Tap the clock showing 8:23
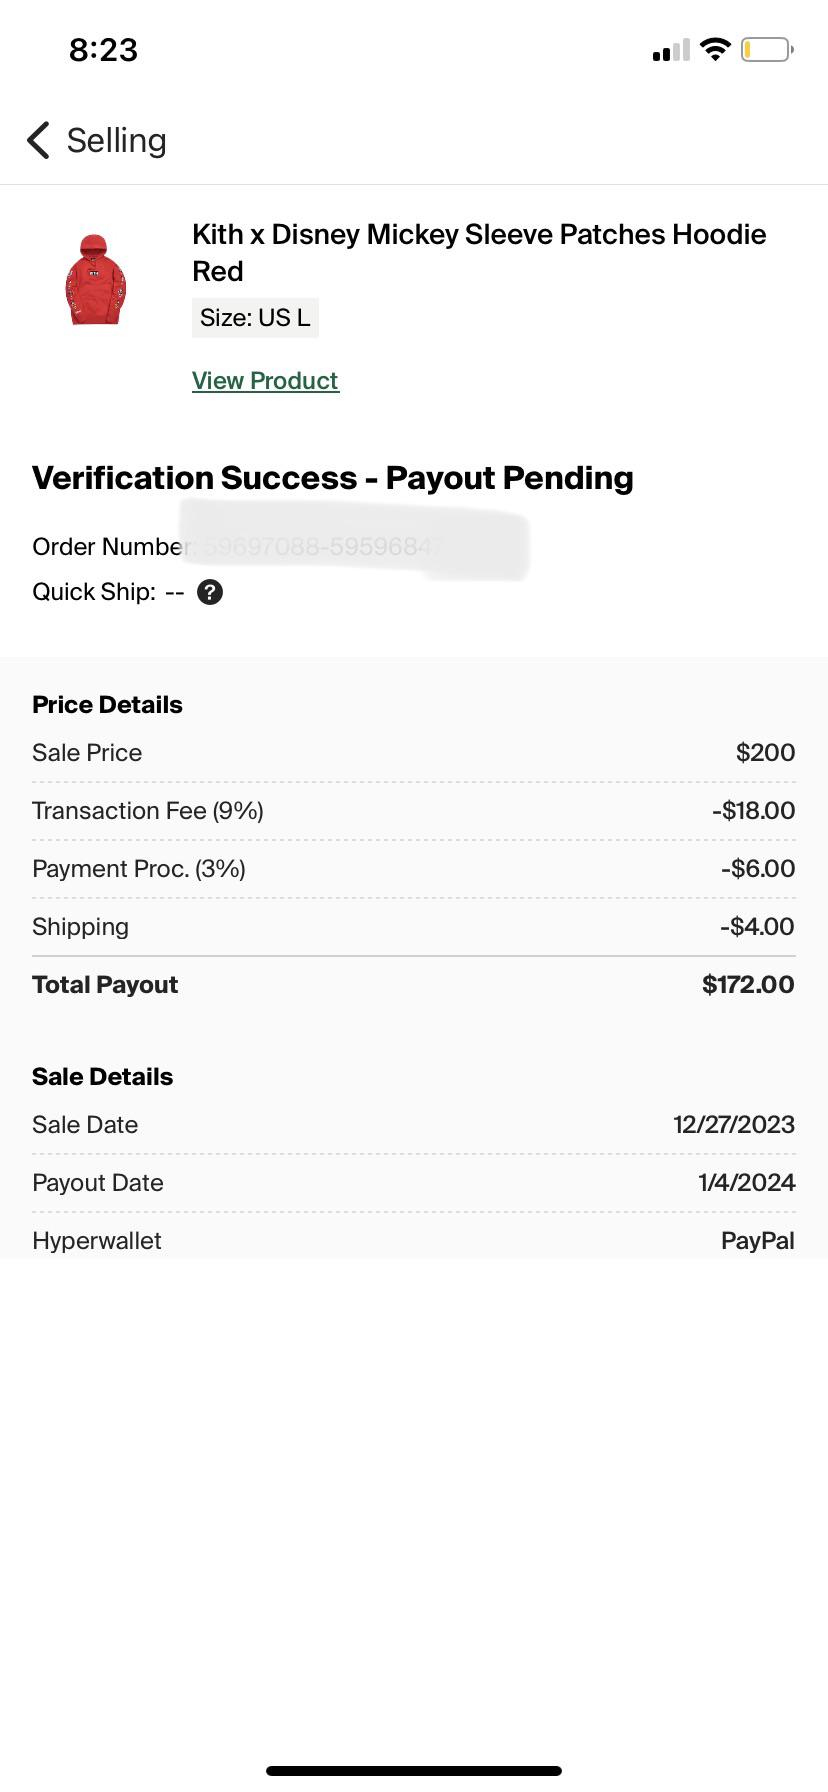 pos(101,48)
